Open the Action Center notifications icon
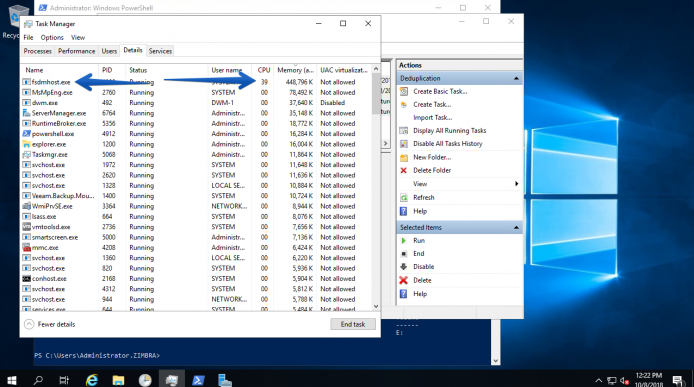The width and height of the screenshot is (694, 387). coord(677,380)
